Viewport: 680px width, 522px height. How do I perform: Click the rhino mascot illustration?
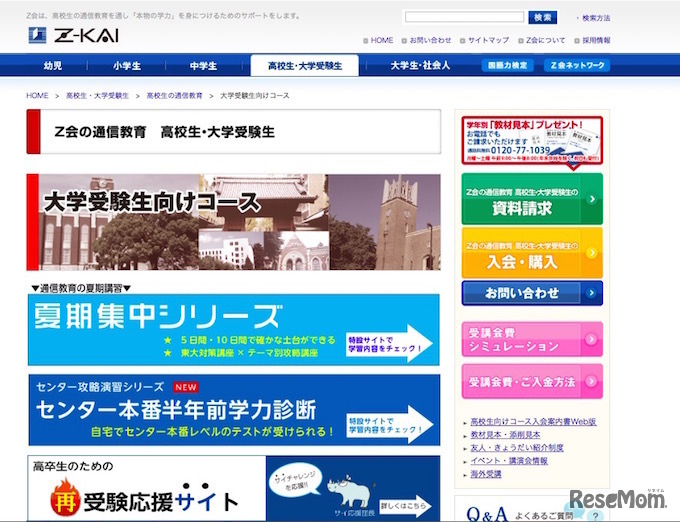coord(349,493)
